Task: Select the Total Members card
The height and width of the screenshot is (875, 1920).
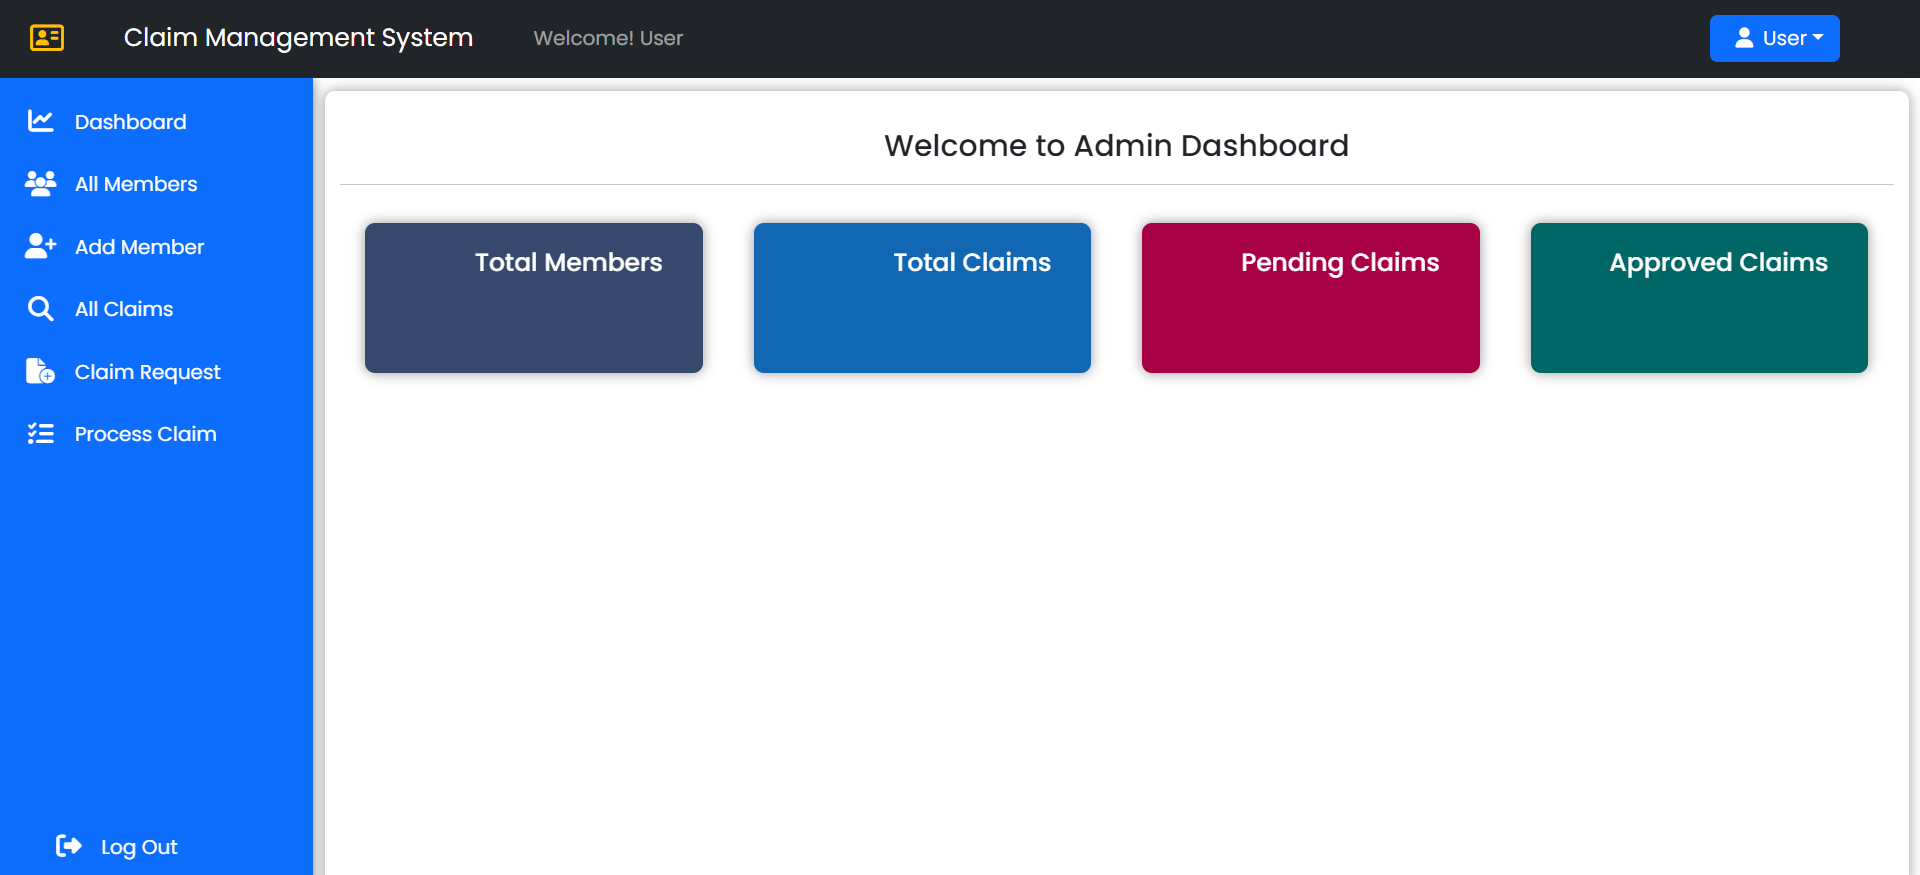Action: tap(534, 298)
